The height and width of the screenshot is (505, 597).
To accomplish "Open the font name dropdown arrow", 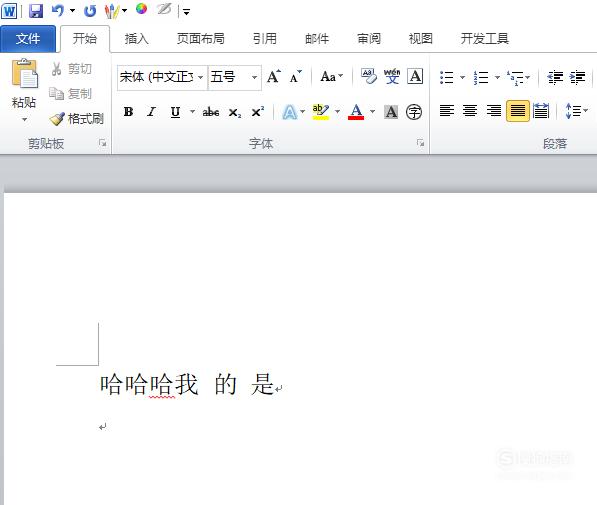I will point(201,77).
